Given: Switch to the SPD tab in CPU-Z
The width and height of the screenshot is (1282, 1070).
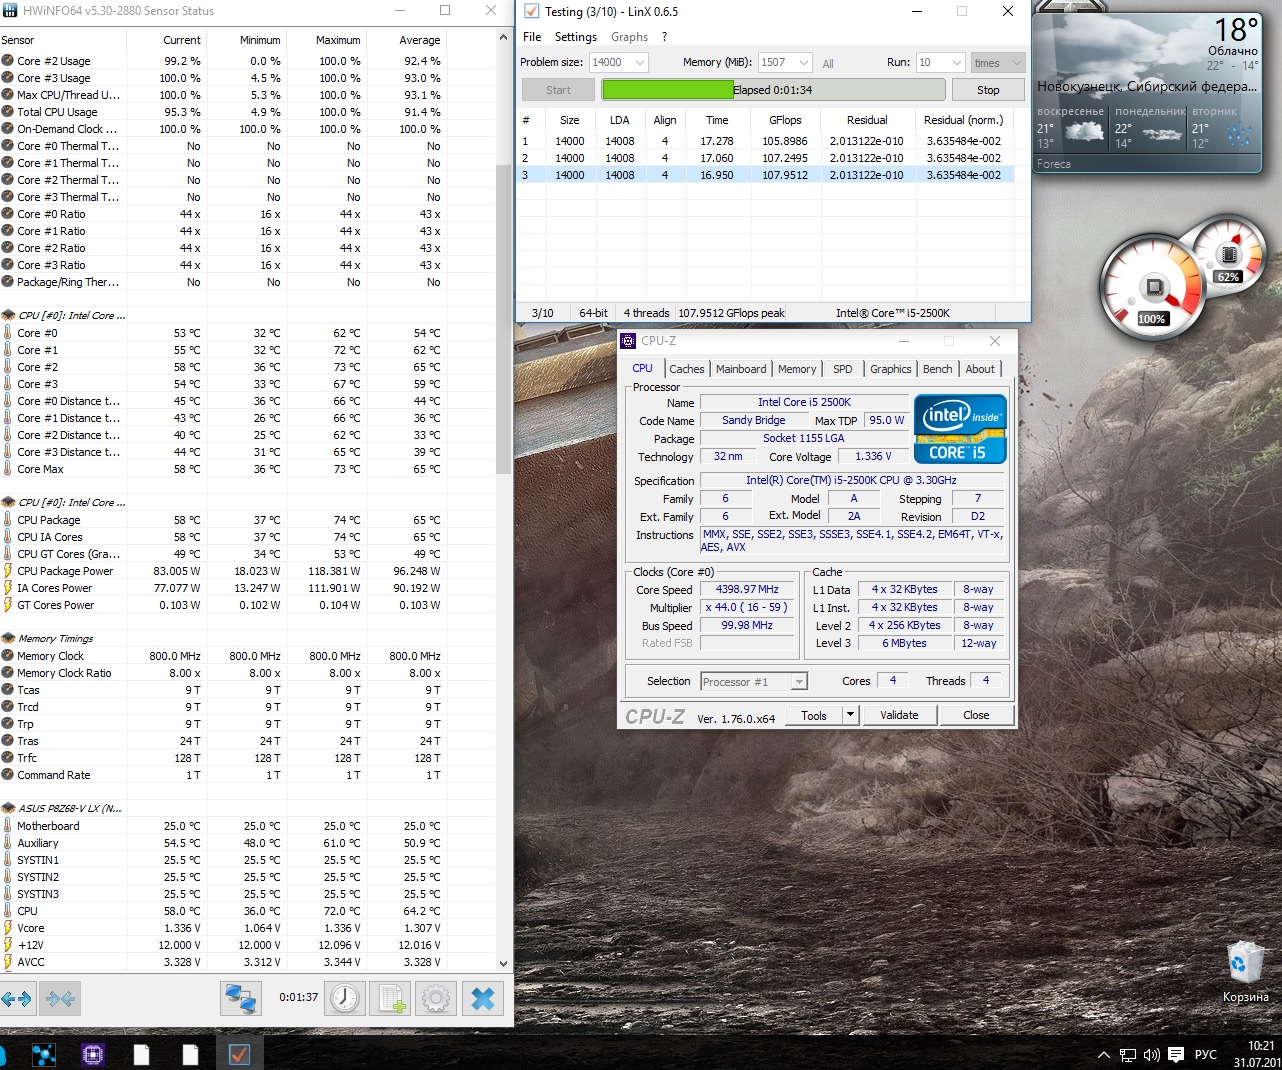Looking at the screenshot, I should (x=843, y=369).
